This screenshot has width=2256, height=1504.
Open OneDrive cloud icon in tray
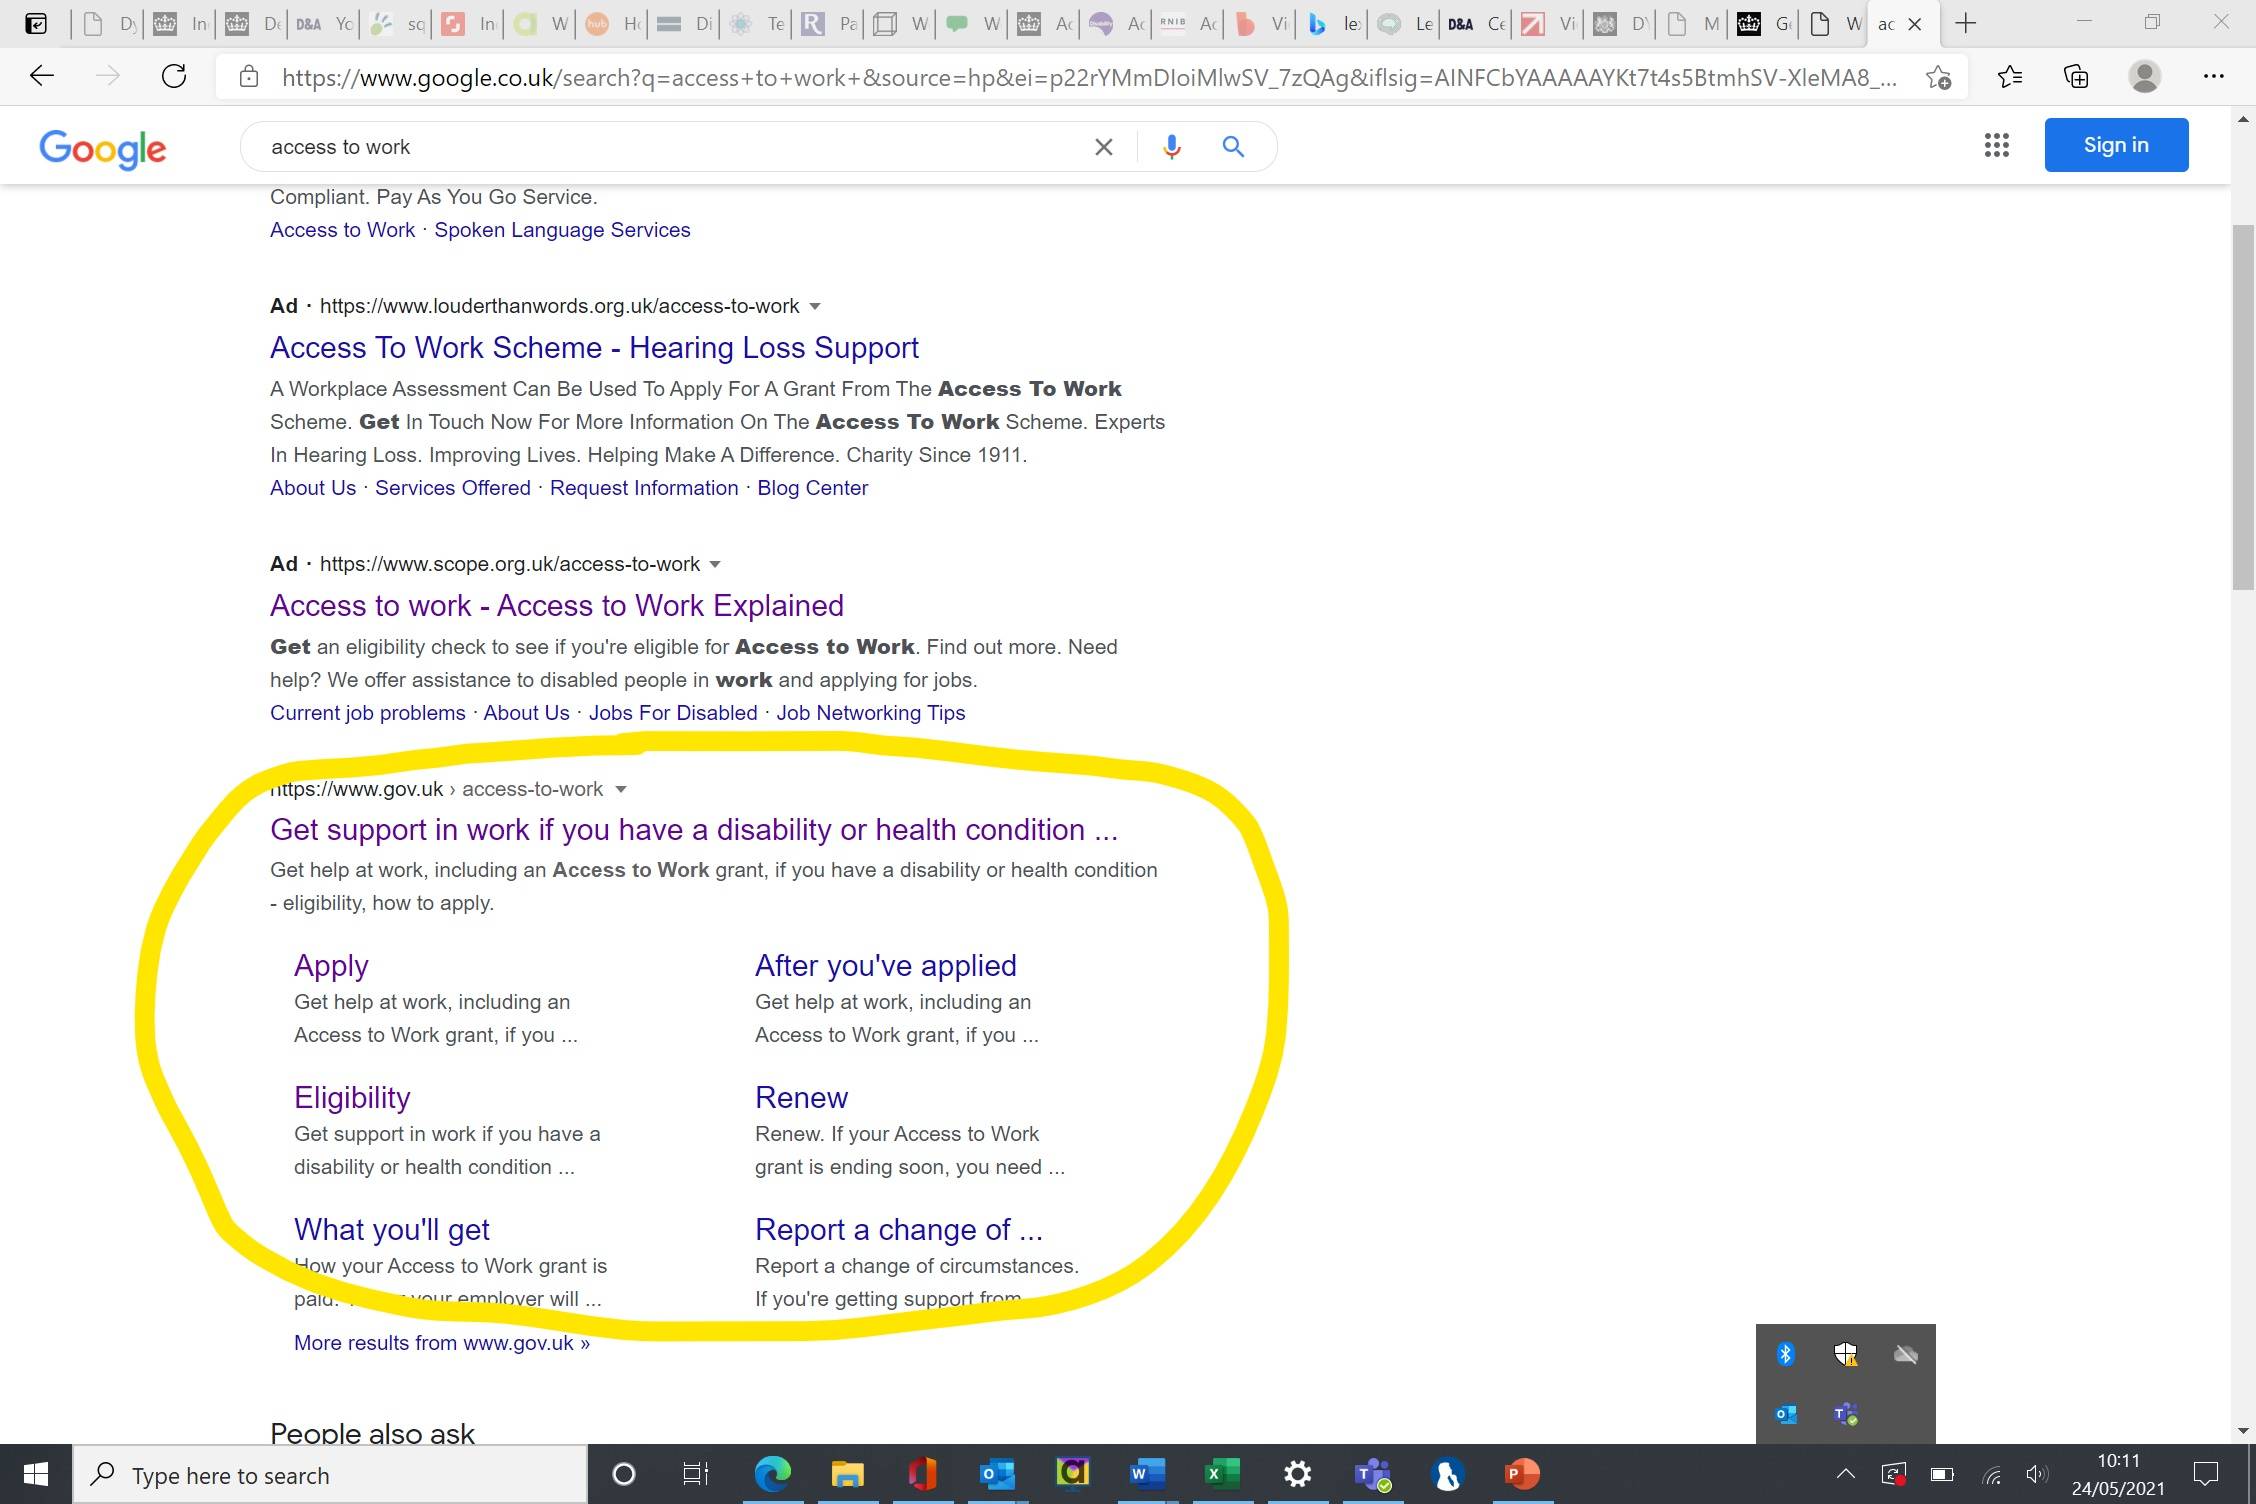(x=1905, y=1354)
